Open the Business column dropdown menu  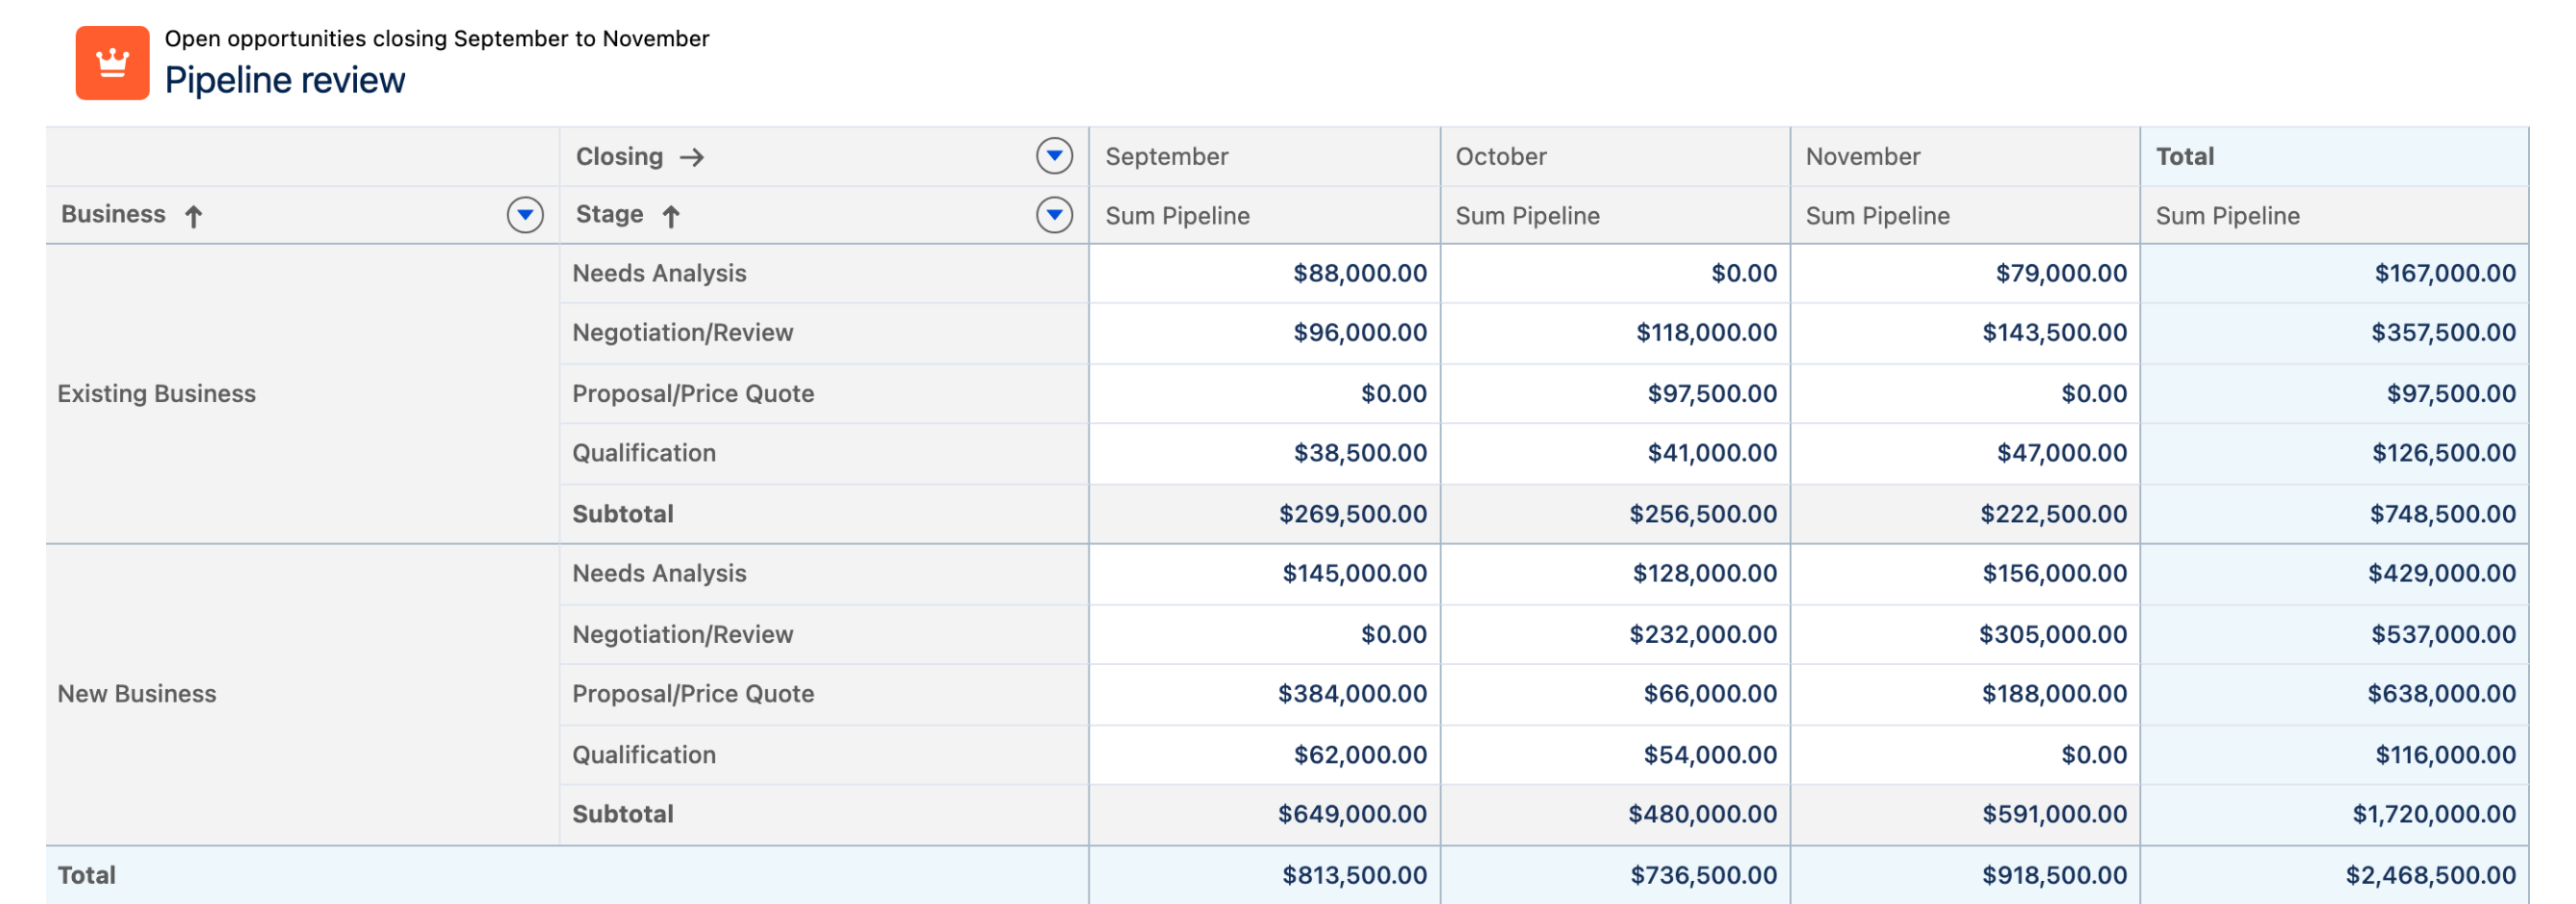pyautogui.click(x=525, y=215)
